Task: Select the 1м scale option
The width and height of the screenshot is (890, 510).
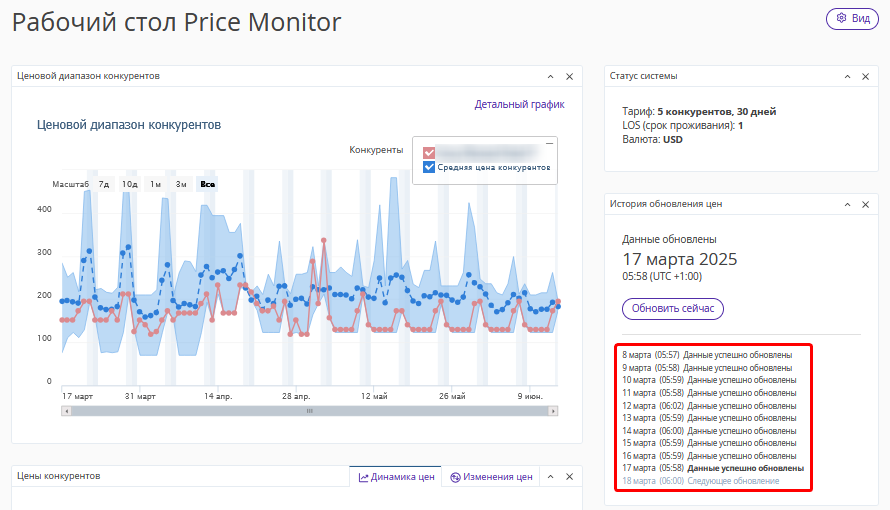Action: click(x=156, y=184)
